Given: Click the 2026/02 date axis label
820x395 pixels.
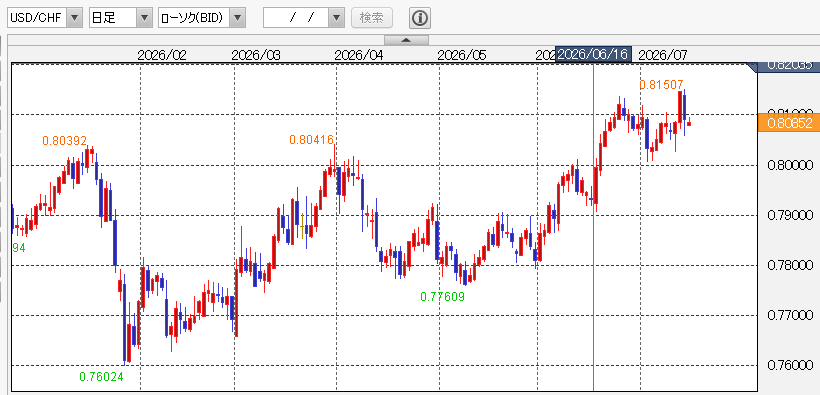Looking at the screenshot, I should click(x=162, y=55).
